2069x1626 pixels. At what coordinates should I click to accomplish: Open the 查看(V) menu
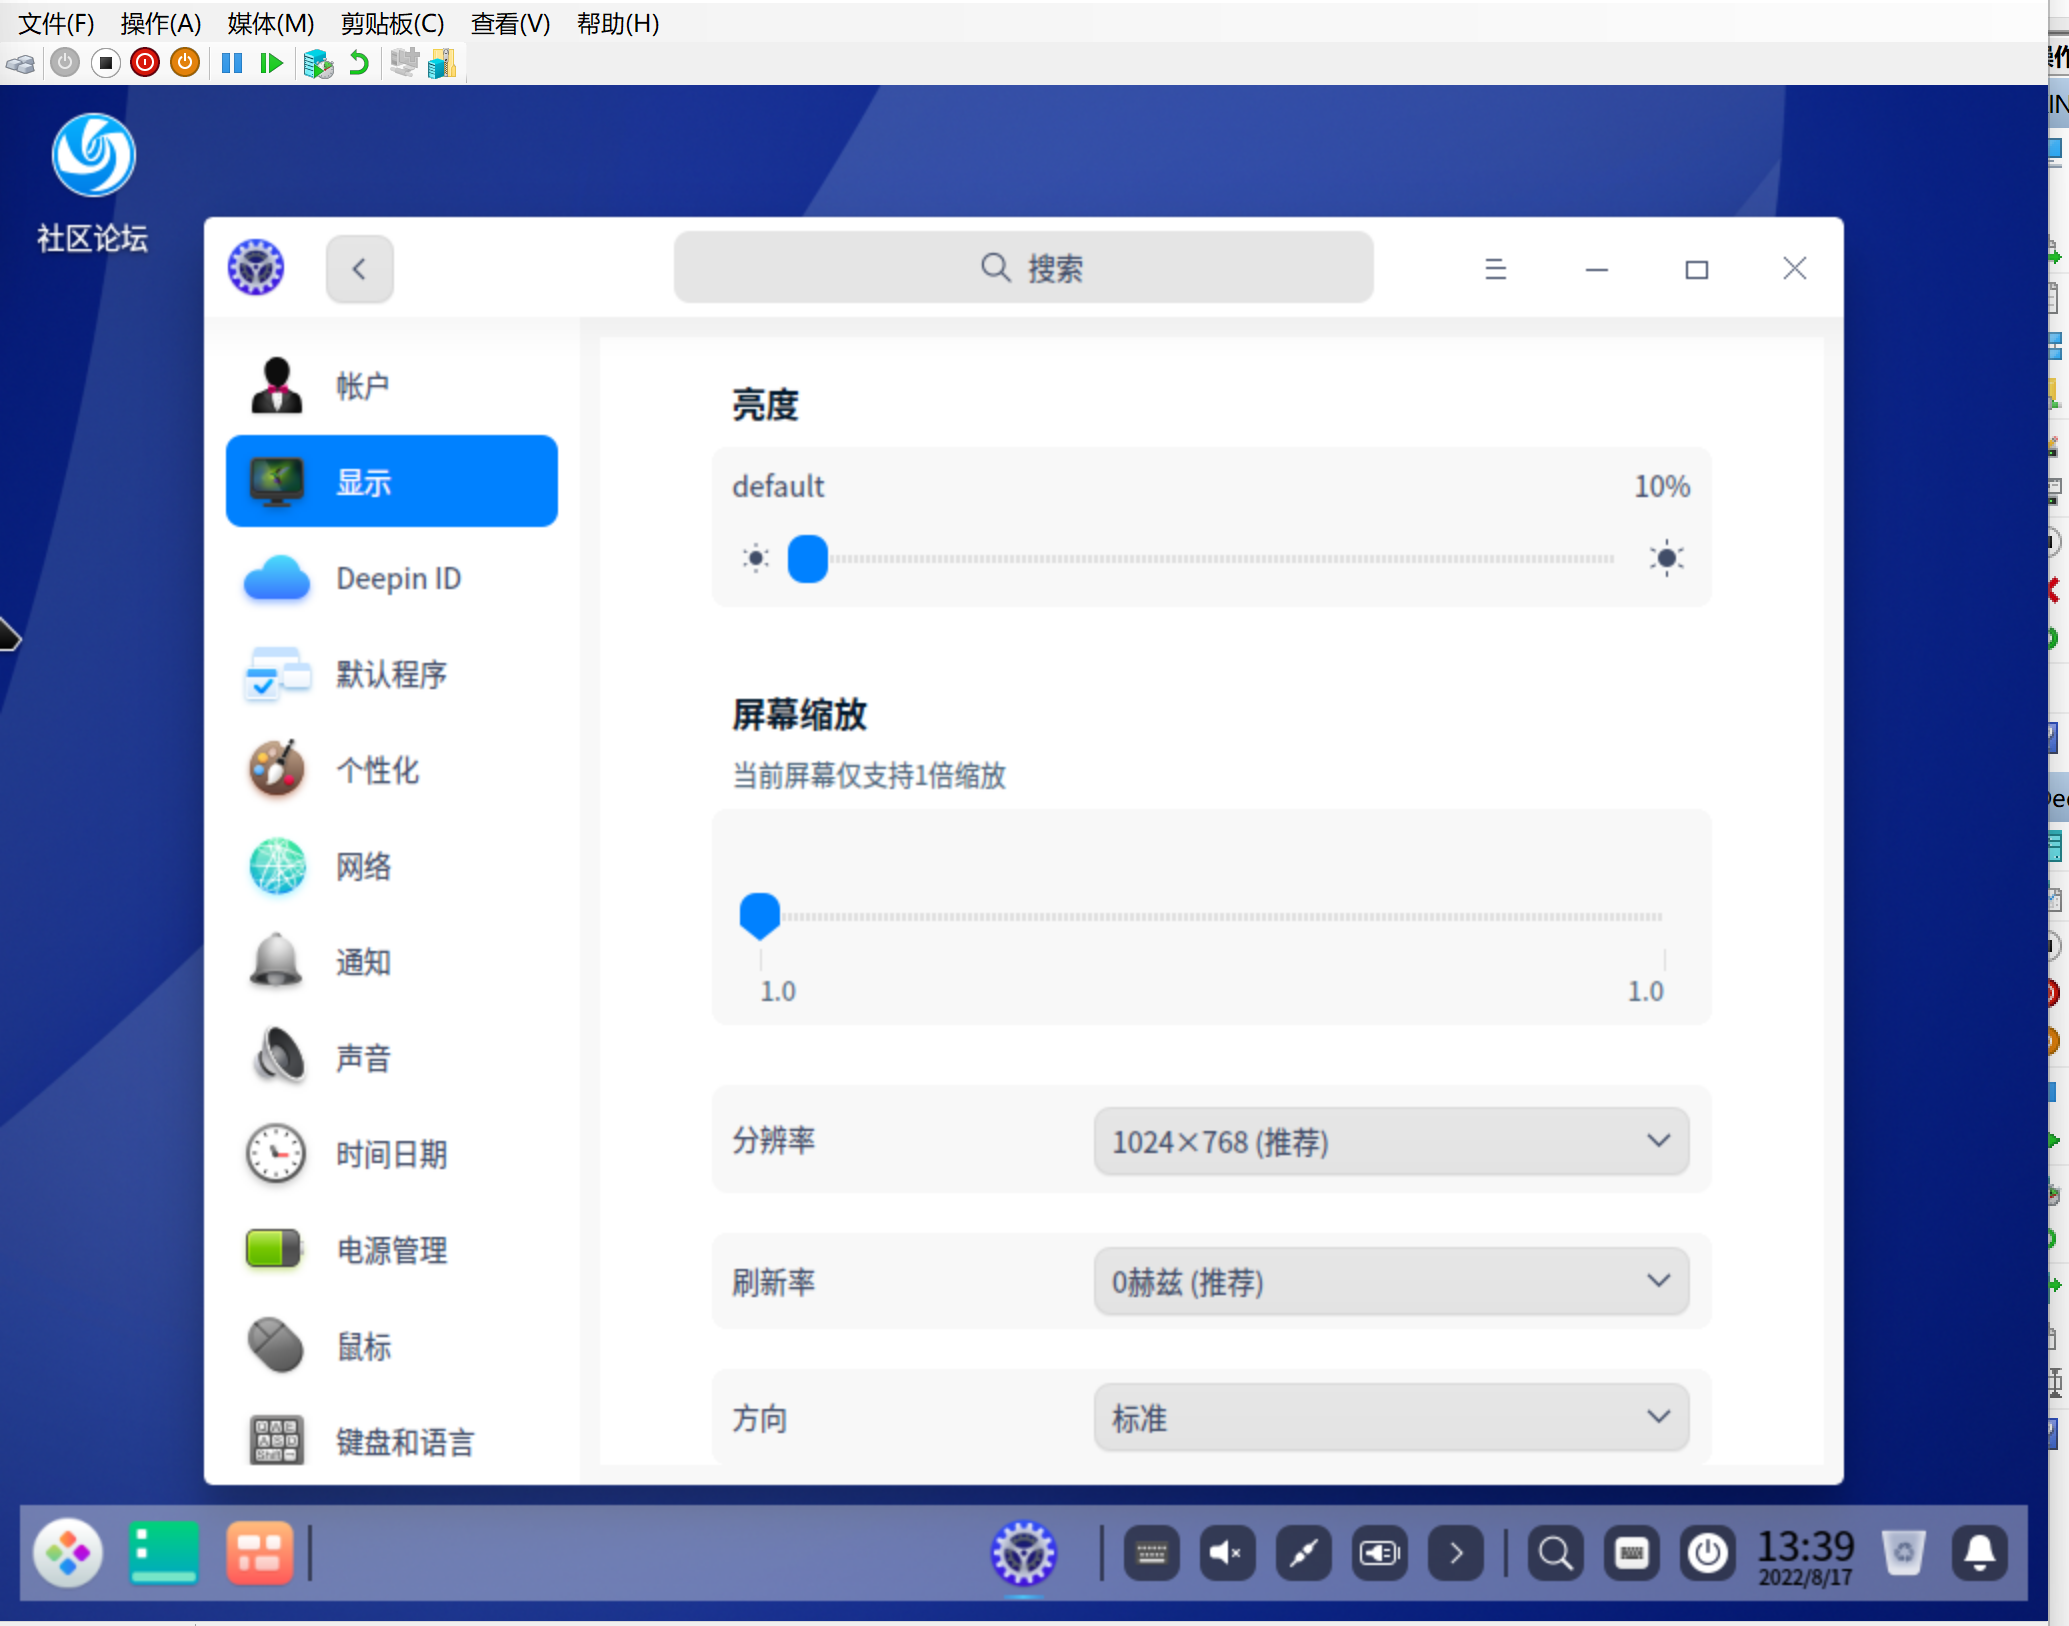point(510,23)
